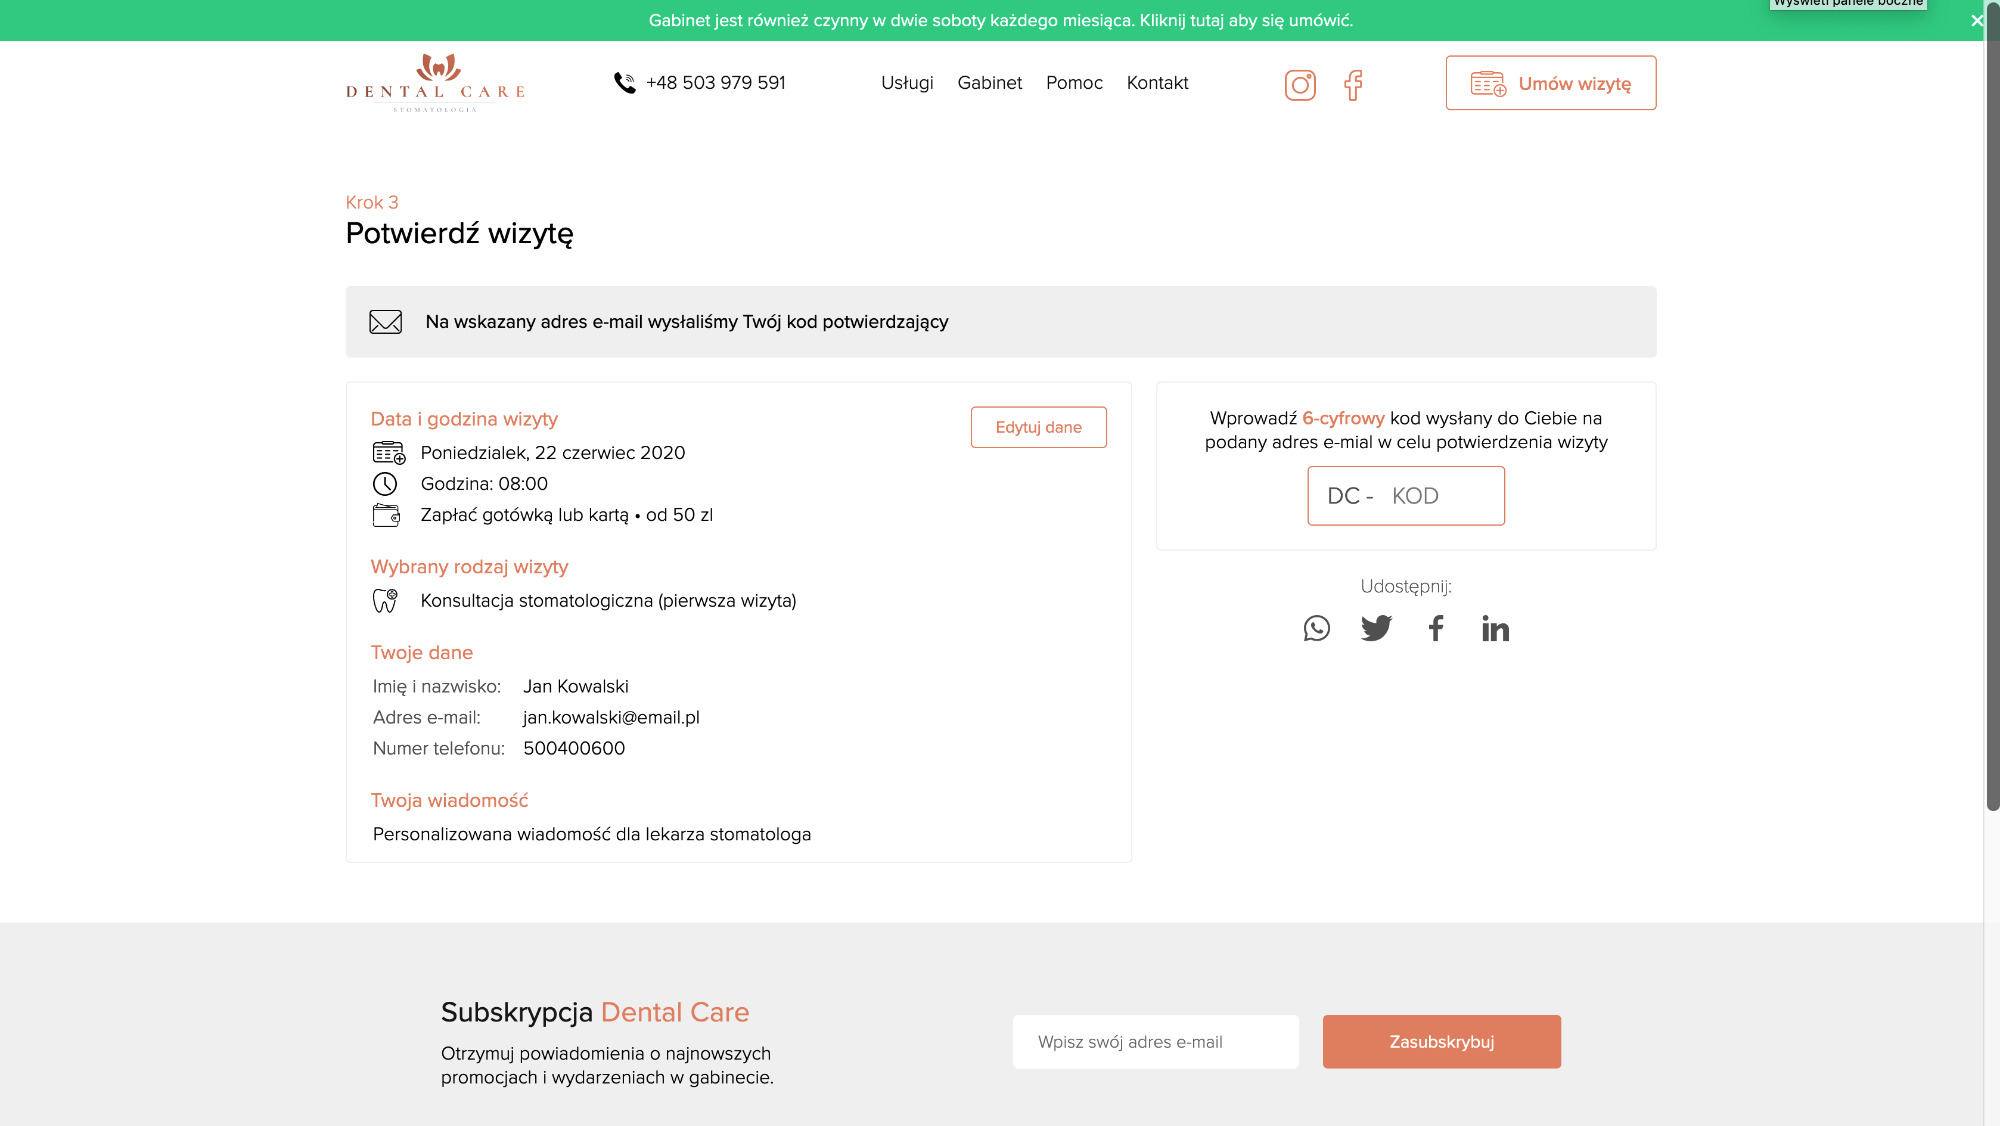Dismiss the green announcement banner
2000x1126 pixels.
pos(1976,20)
